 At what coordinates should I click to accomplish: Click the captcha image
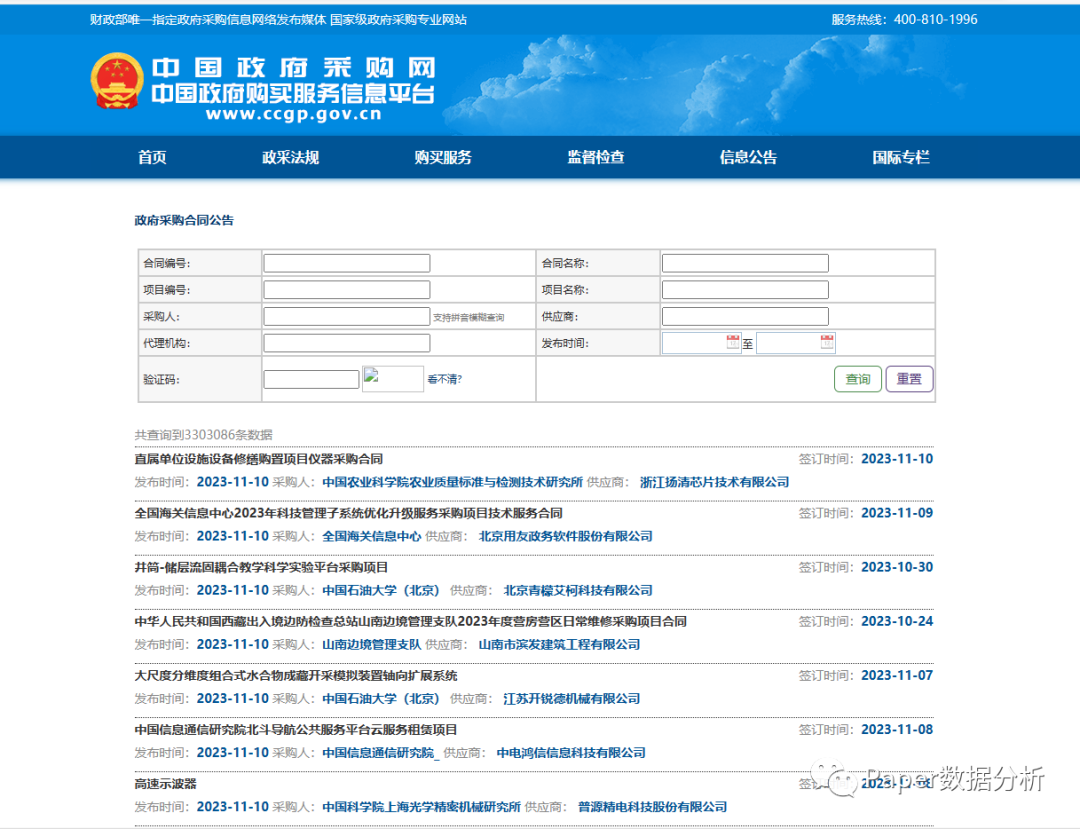click(393, 379)
